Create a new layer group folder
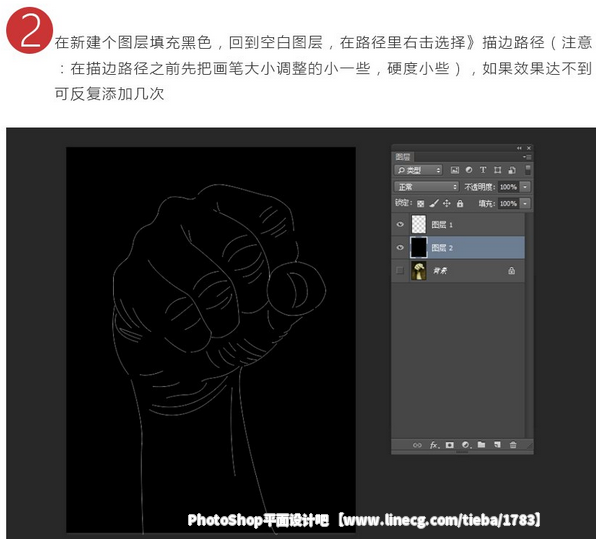The height and width of the screenshot is (539, 596). point(482,445)
